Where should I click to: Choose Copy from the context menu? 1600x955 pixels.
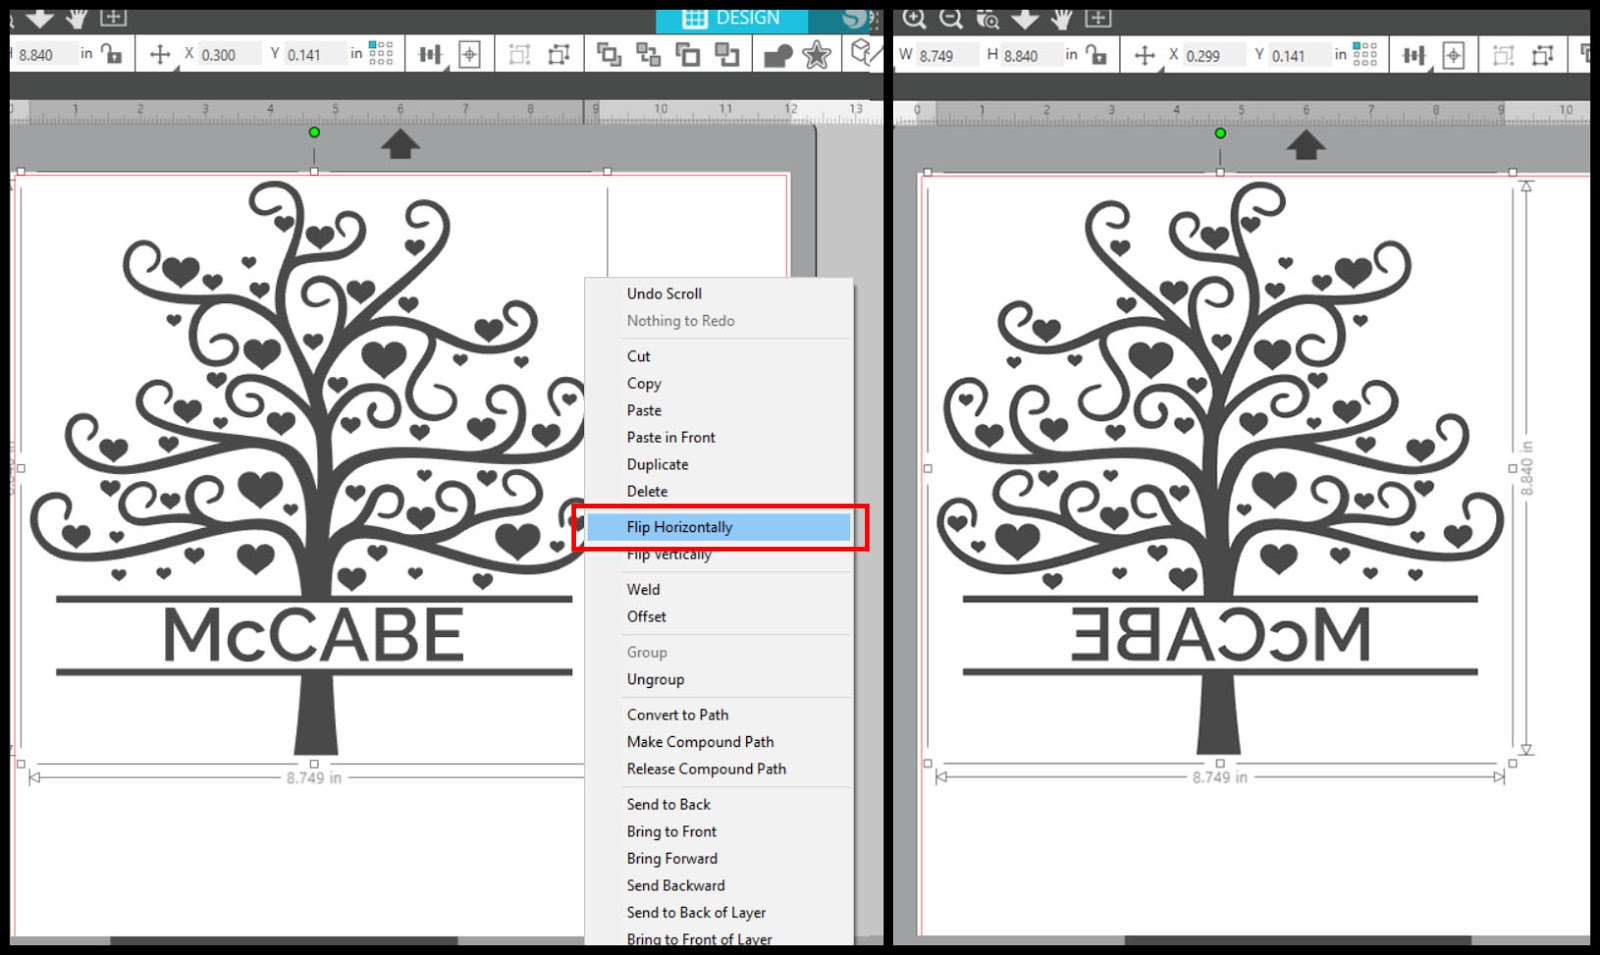click(x=644, y=383)
